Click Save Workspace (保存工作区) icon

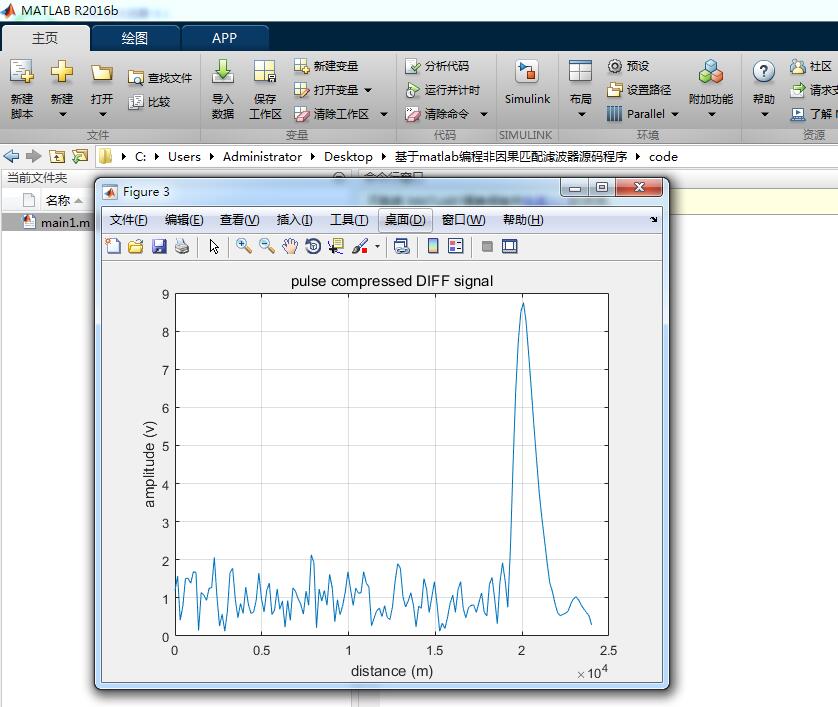pos(265,71)
